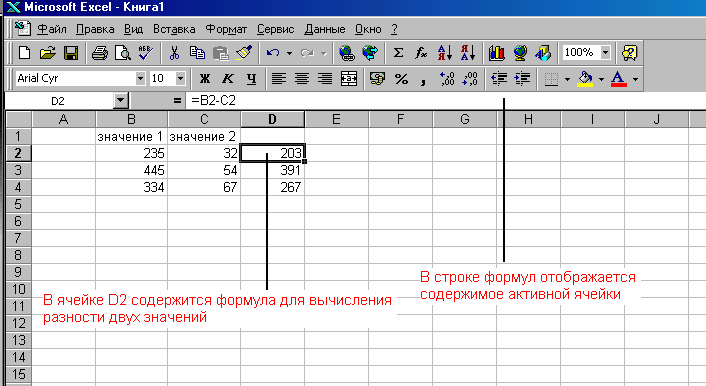Paste with the clipboard icon
The width and height of the screenshot is (706, 386).
(x=220, y=53)
